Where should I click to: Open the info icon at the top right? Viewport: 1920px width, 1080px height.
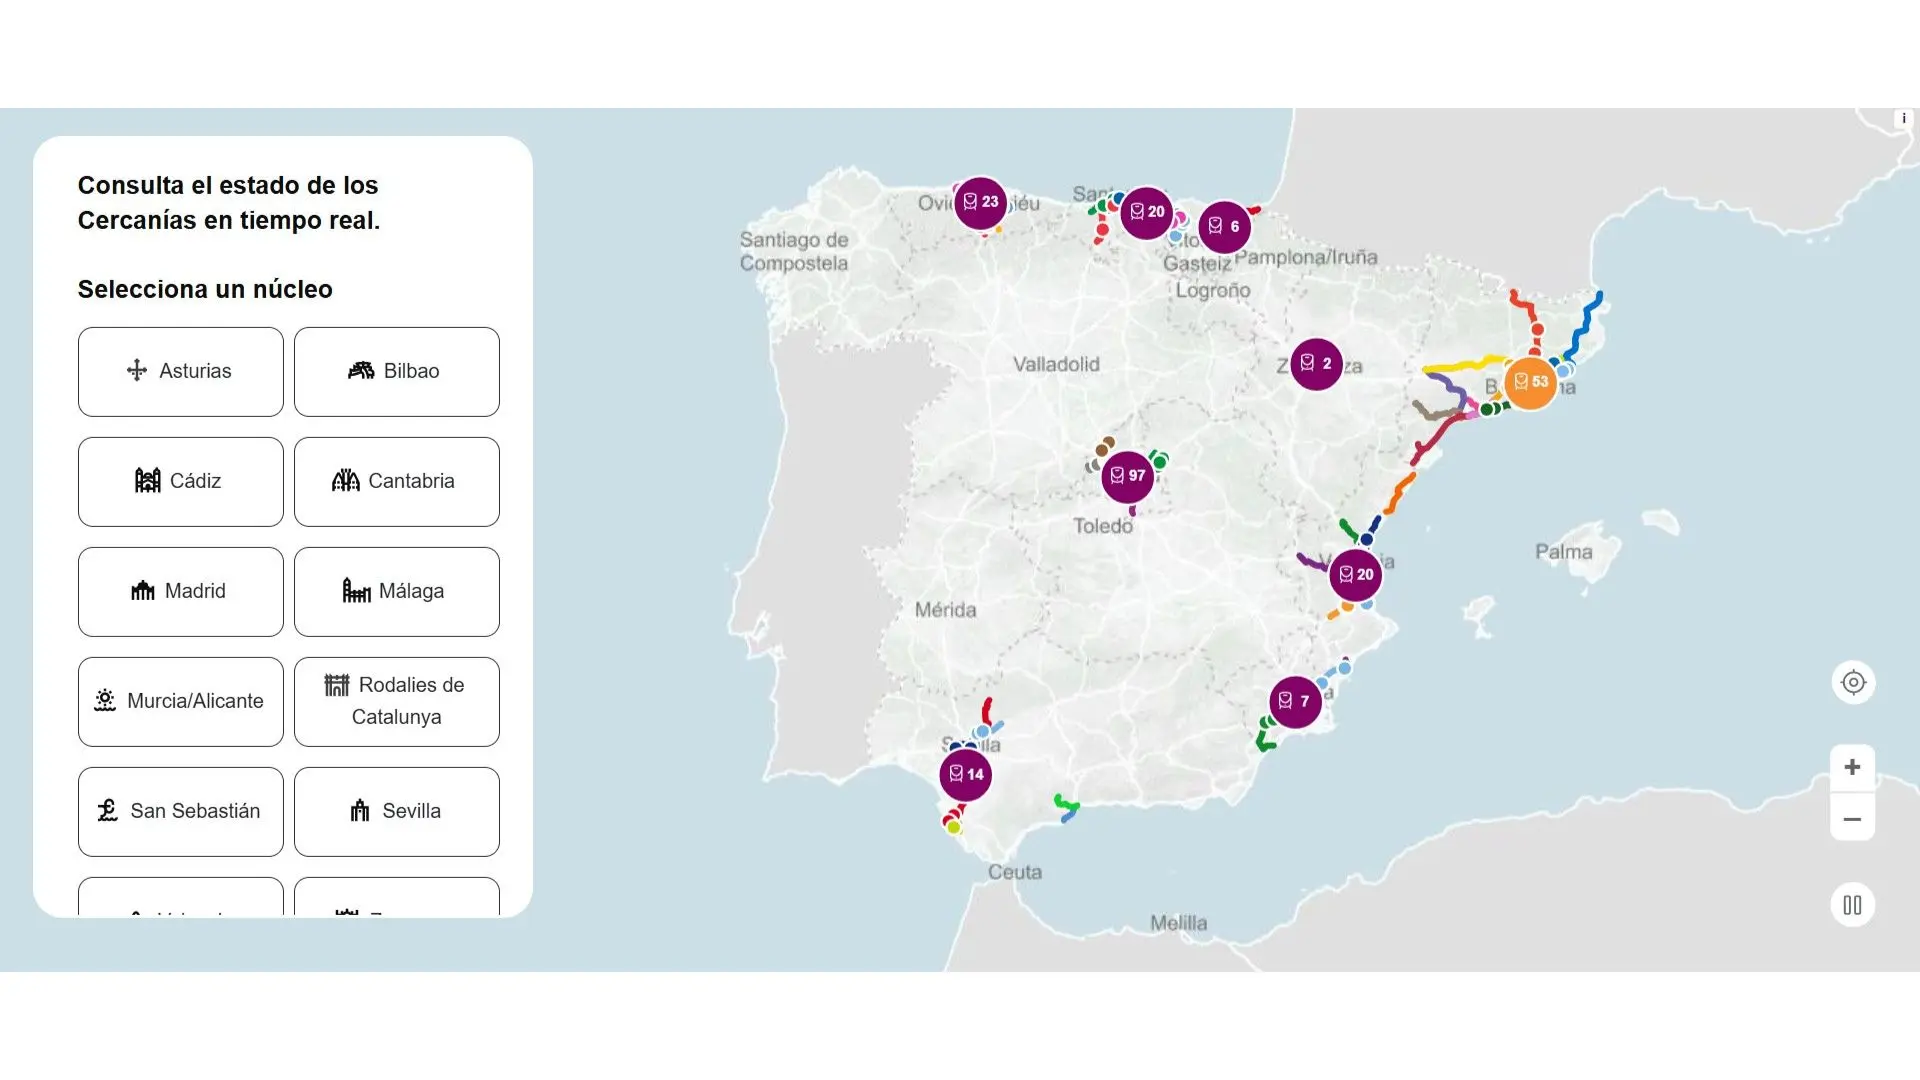(1903, 118)
